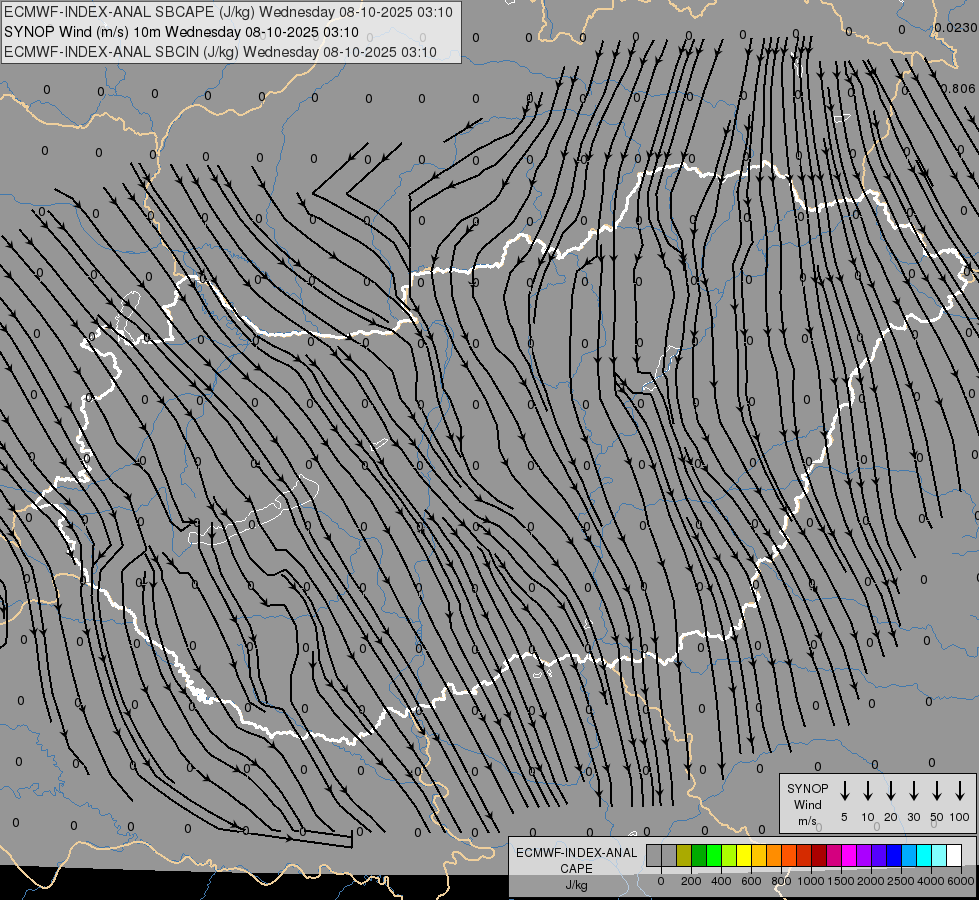The height and width of the screenshot is (900, 979).
Task: Click the 100 m/s wind arrow in legend
Action: click(x=960, y=791)
